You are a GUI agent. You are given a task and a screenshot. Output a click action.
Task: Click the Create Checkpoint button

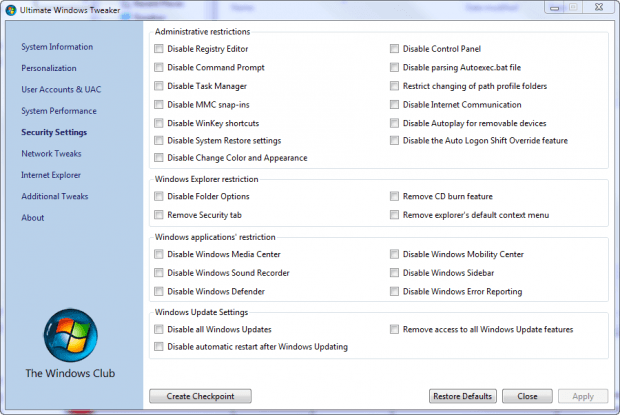pyautogui.click(x=200, y=396)
